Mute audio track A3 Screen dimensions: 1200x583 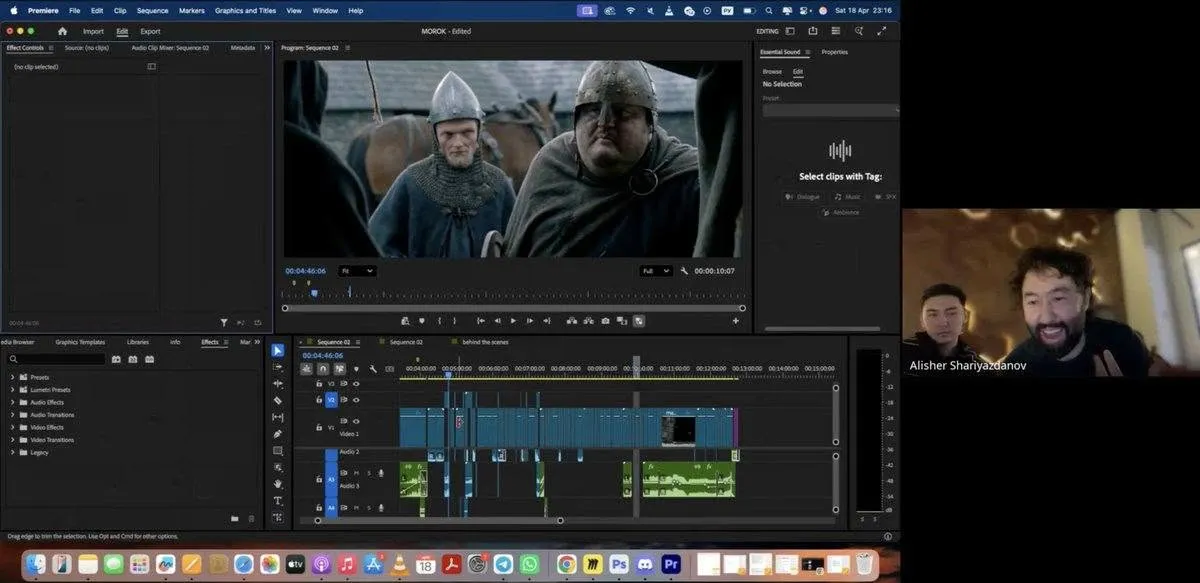pos(357,473)
